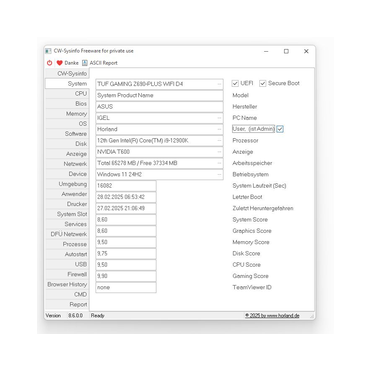Image resolution: width=372 pixels, height=372 pixels.
Task: Open the Drucker tab
Action: [x=67, y=204]
